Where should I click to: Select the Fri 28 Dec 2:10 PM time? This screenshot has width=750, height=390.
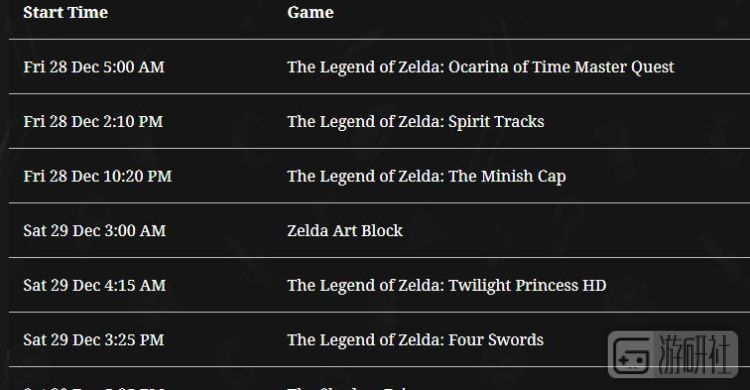pyautogui.click(x=93, y=122)
